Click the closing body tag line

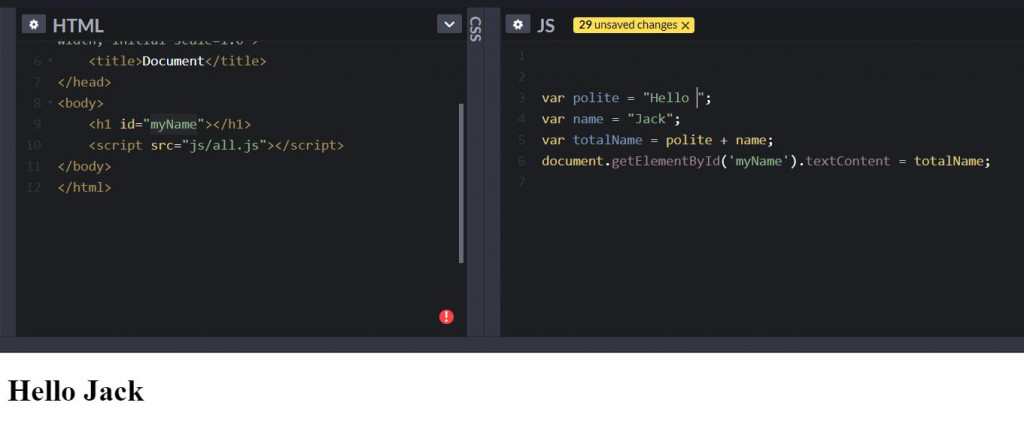click(x=84, y=166)
